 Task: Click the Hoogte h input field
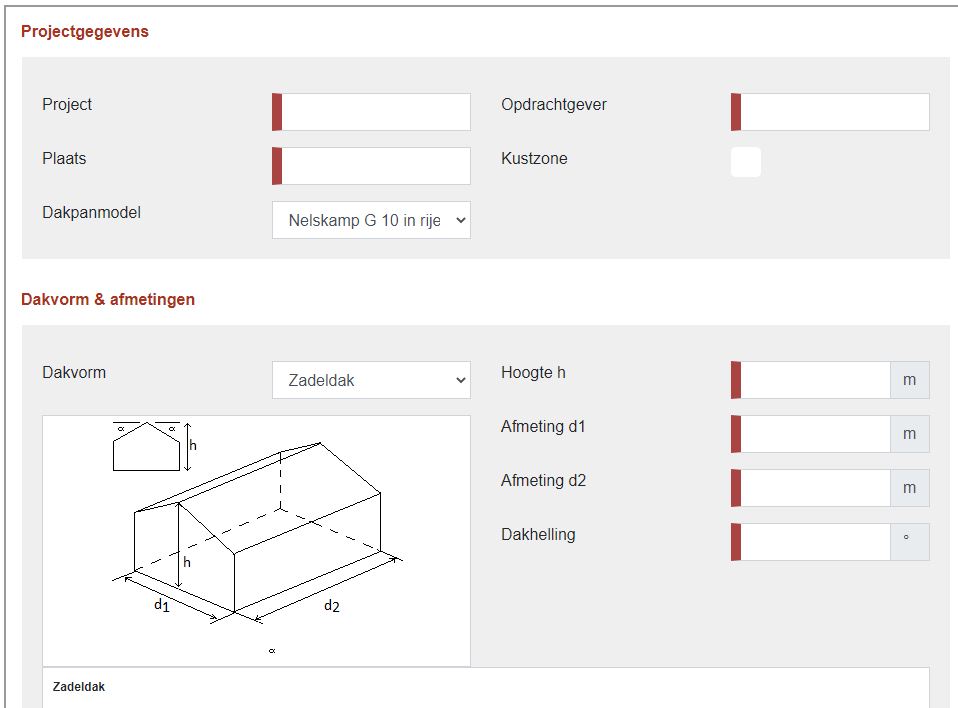tap(814, 380)
